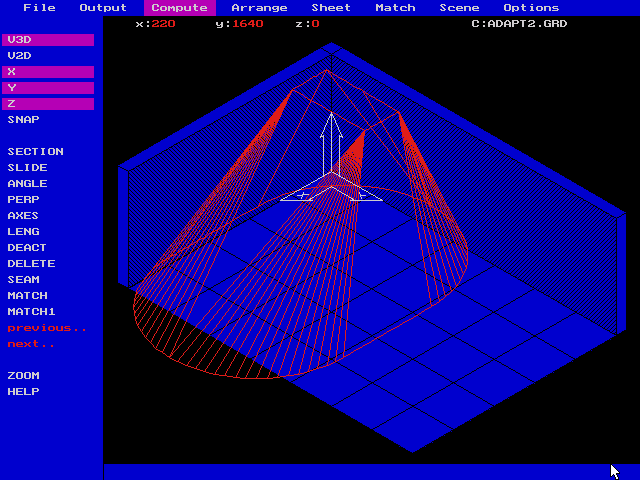Viewport: 640px width, 480px height.
Task: Select the ANGLE command
Action: tap(27, 184)
